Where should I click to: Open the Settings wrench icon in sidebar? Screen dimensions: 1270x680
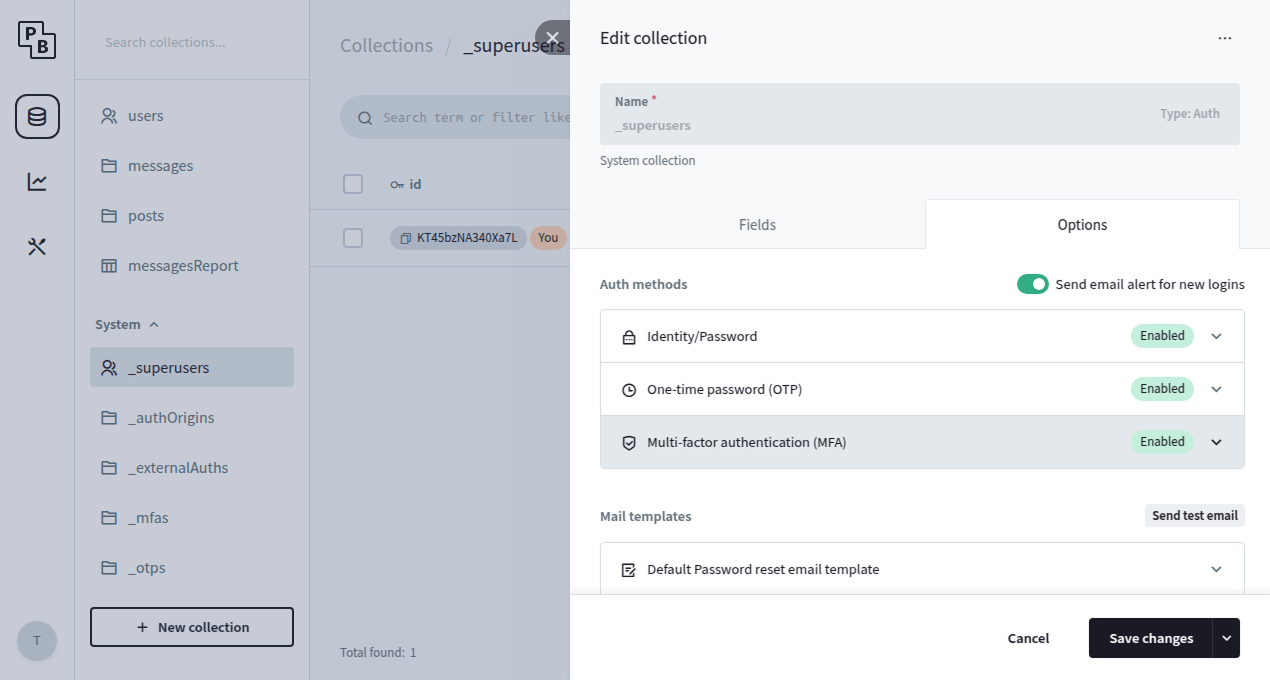[37, 246]
